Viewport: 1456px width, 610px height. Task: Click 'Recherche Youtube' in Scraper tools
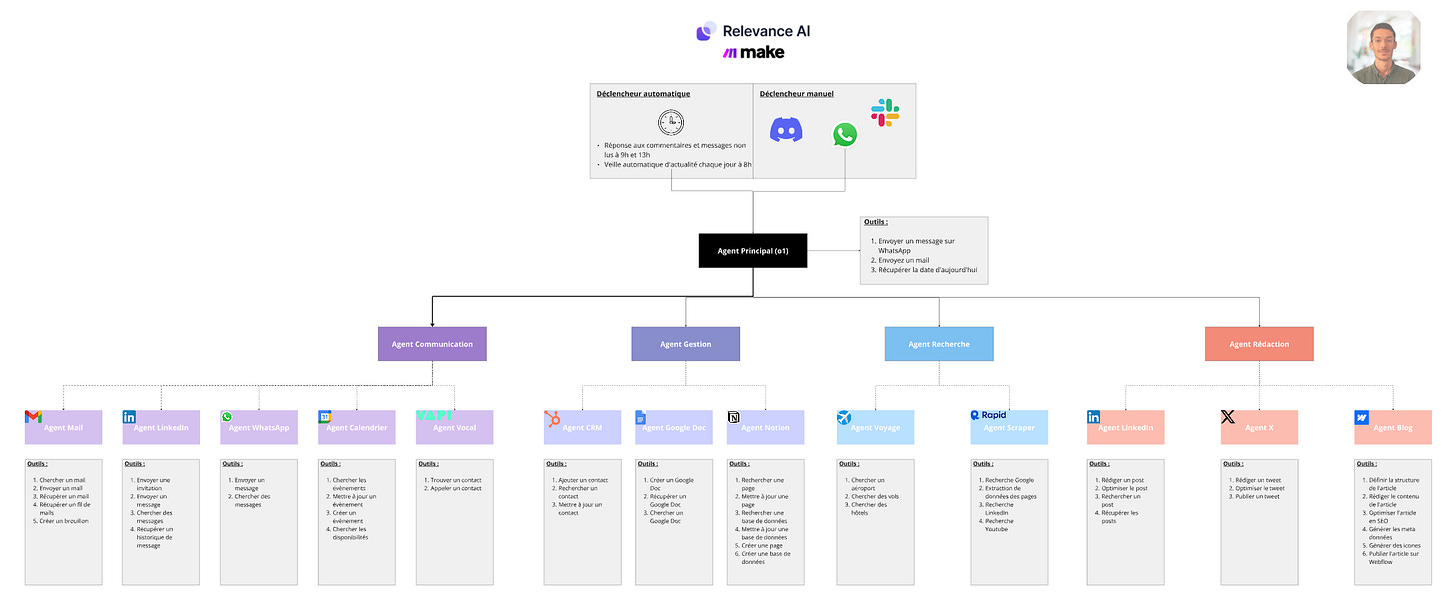[x=1000, y=525]
